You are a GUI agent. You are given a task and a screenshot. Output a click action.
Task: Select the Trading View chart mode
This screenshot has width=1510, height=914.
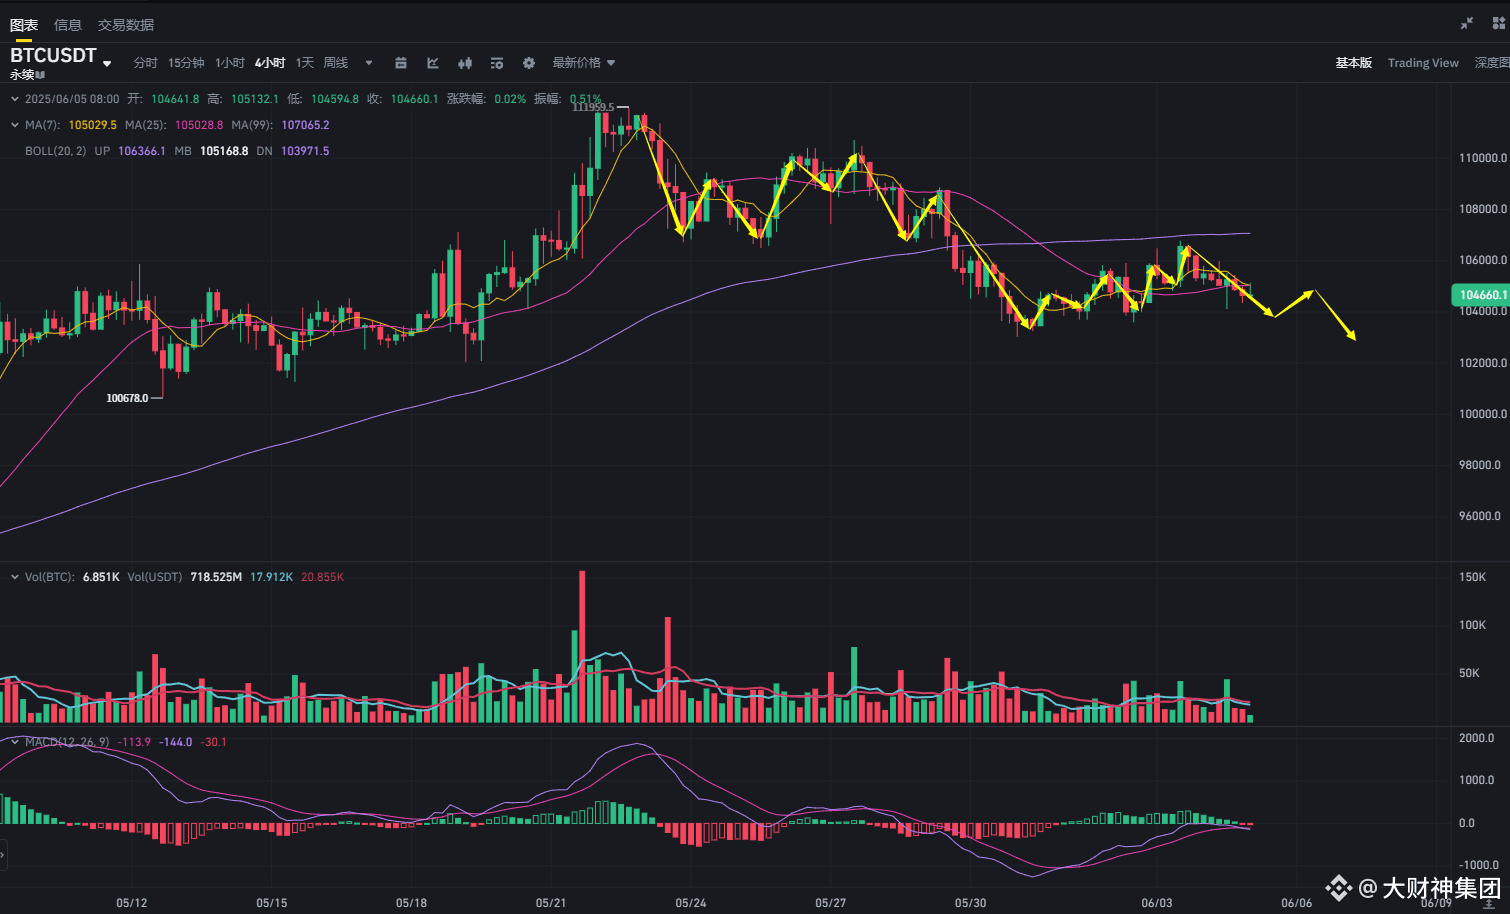[x=1423, y=63]
